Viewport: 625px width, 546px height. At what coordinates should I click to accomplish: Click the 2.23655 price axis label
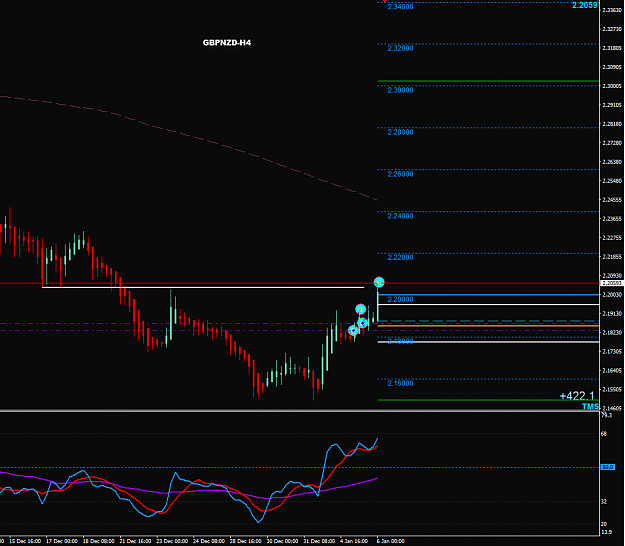pyautogui.click(x=612, y=218)
